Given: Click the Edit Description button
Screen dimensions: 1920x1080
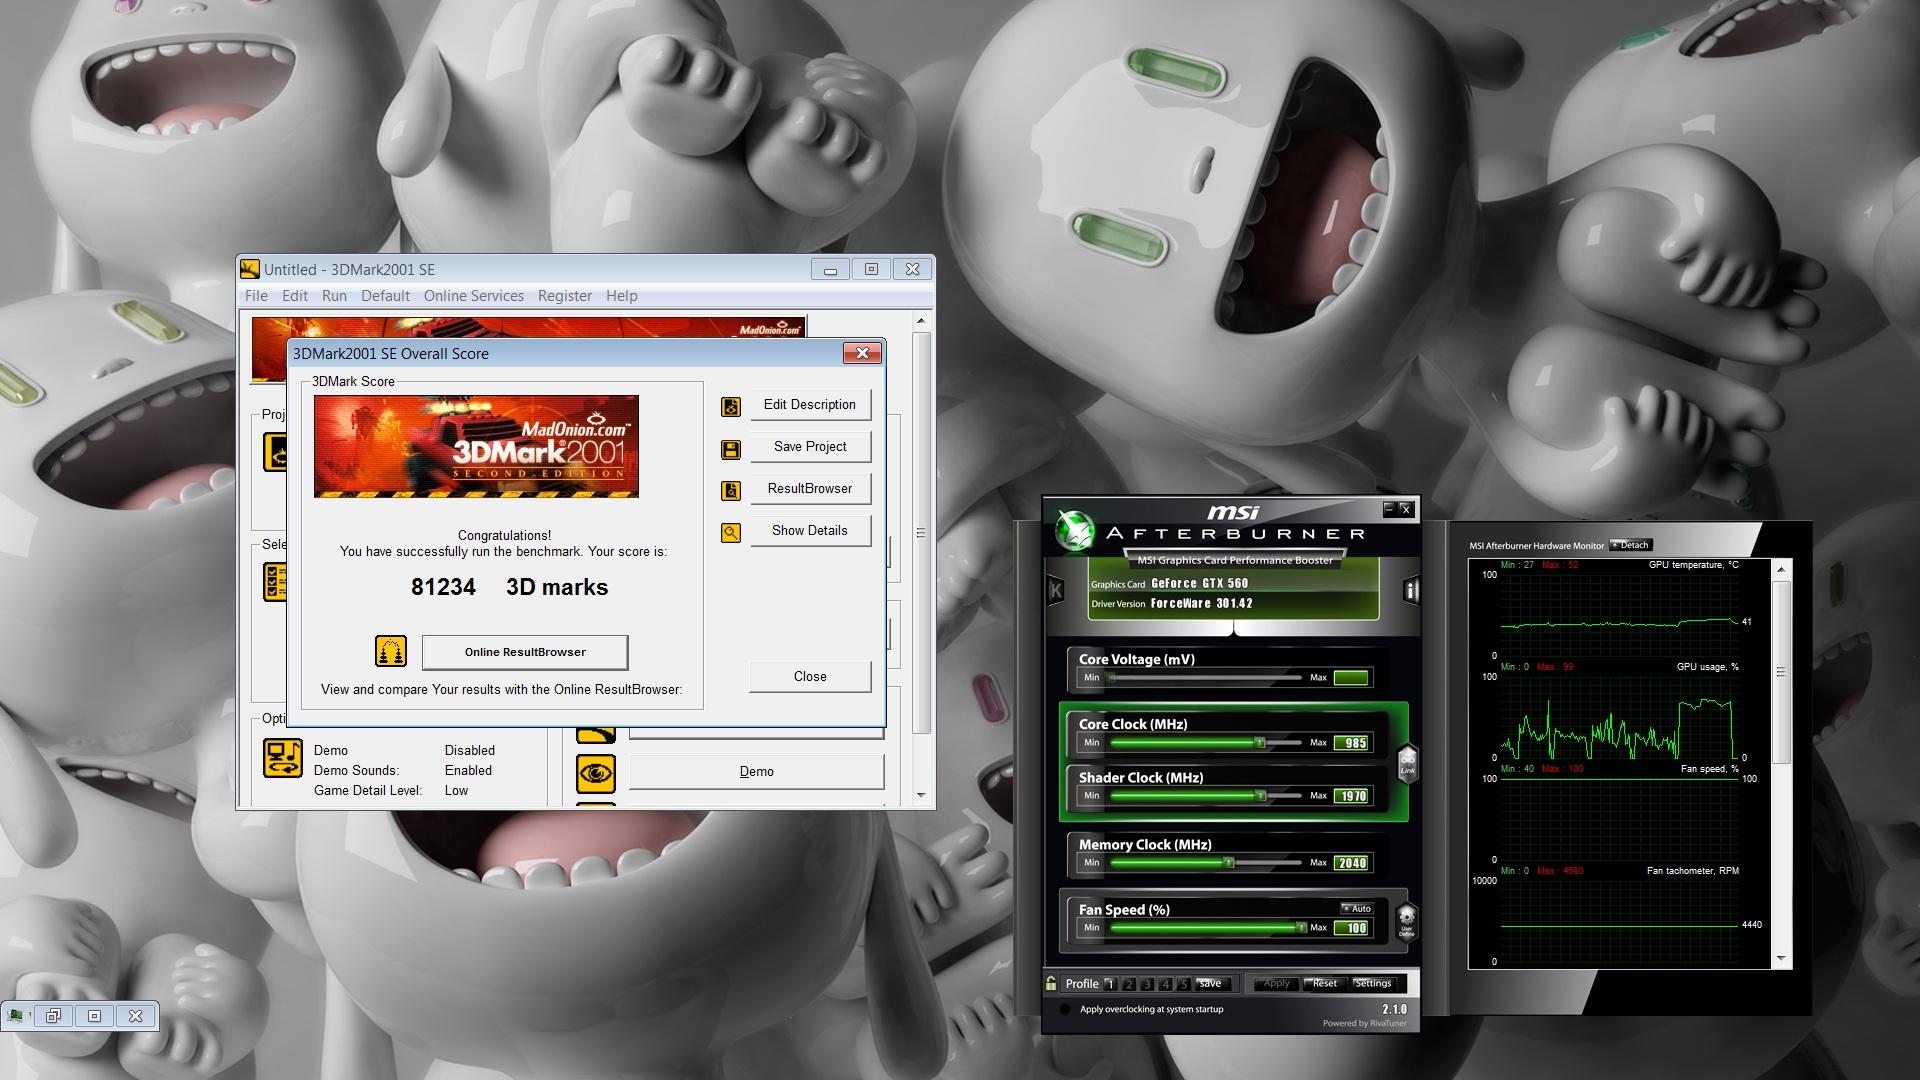Looking at the screenshot, I should [x=810, y=405].
